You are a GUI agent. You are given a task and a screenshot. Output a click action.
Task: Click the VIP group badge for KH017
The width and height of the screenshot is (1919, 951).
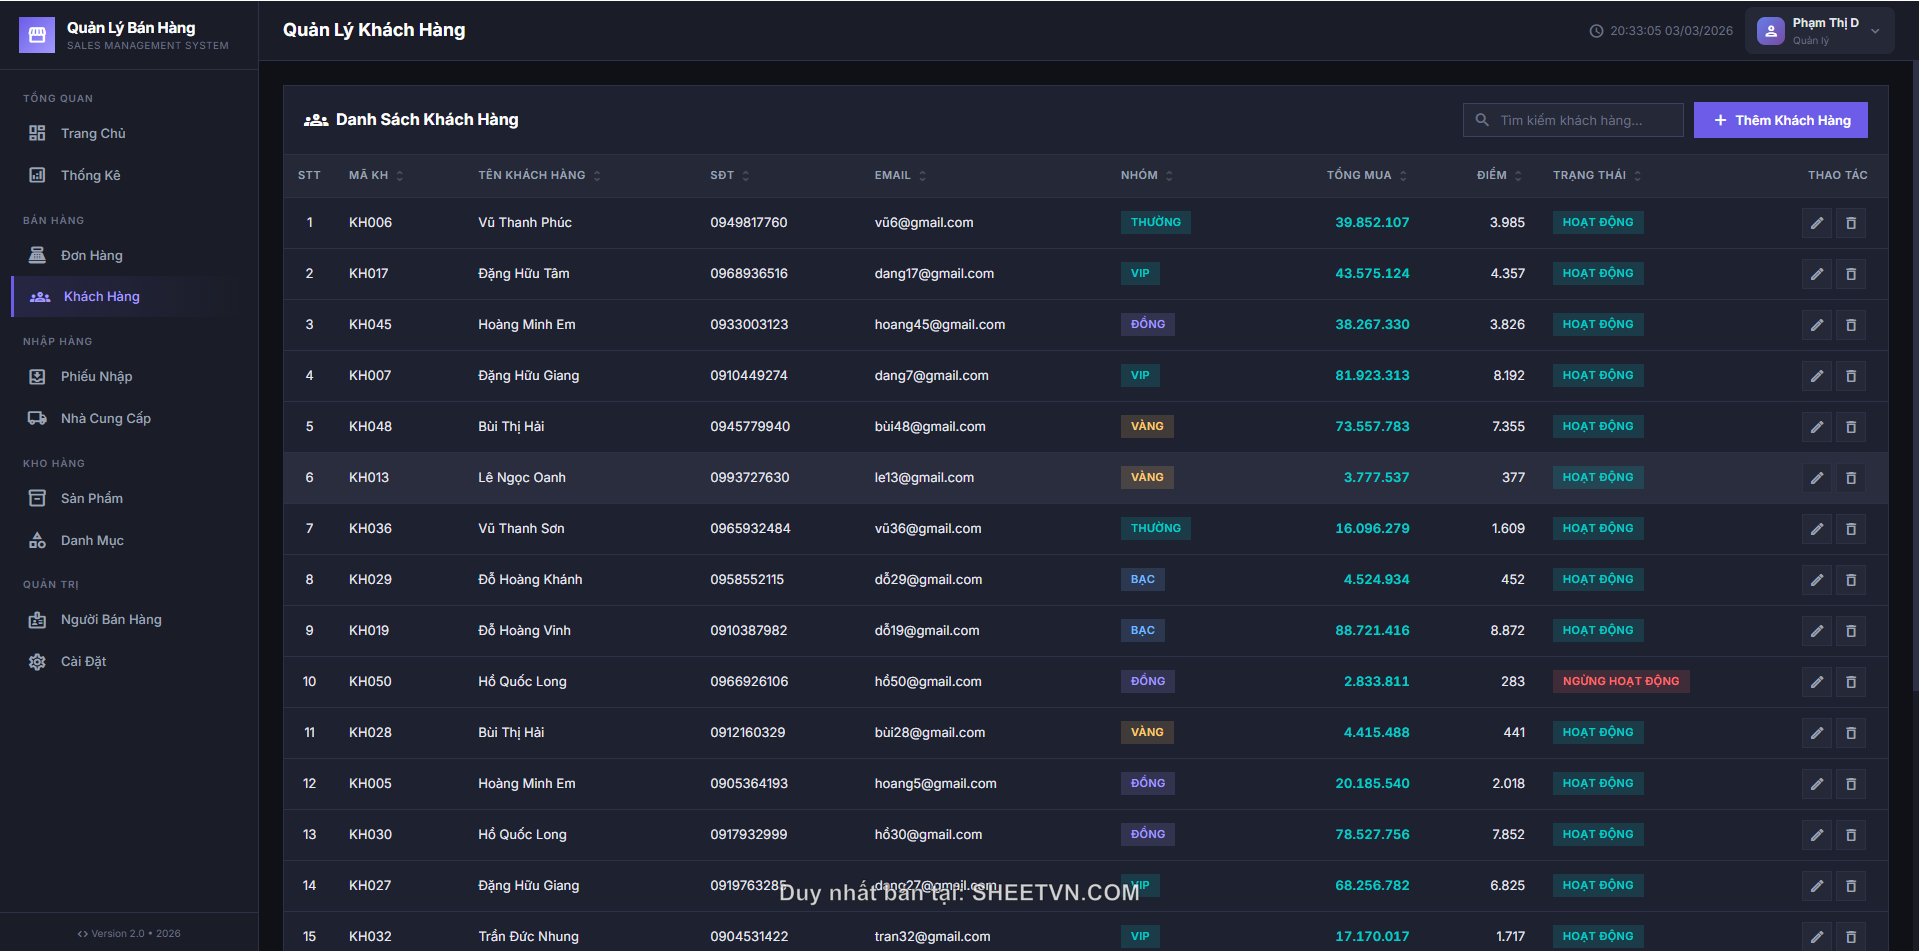pos(1139,273)
